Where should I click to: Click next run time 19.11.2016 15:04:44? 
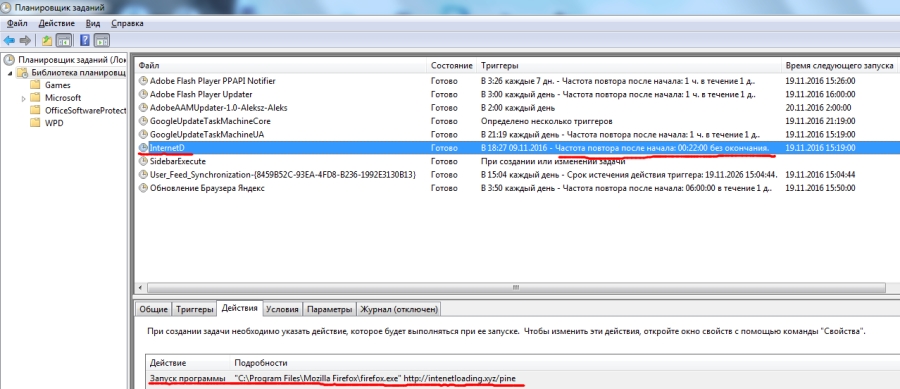(x=820, y=174)
